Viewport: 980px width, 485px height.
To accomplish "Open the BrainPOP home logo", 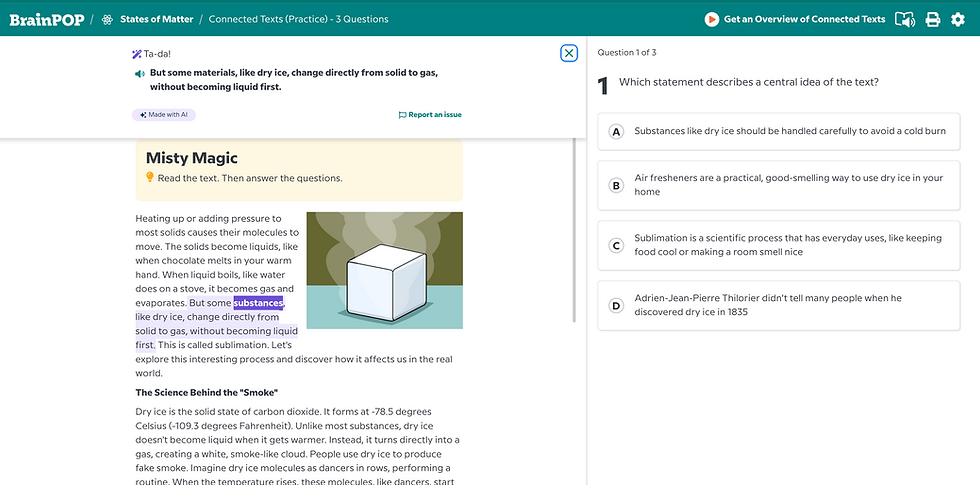I will click(47, 19).
